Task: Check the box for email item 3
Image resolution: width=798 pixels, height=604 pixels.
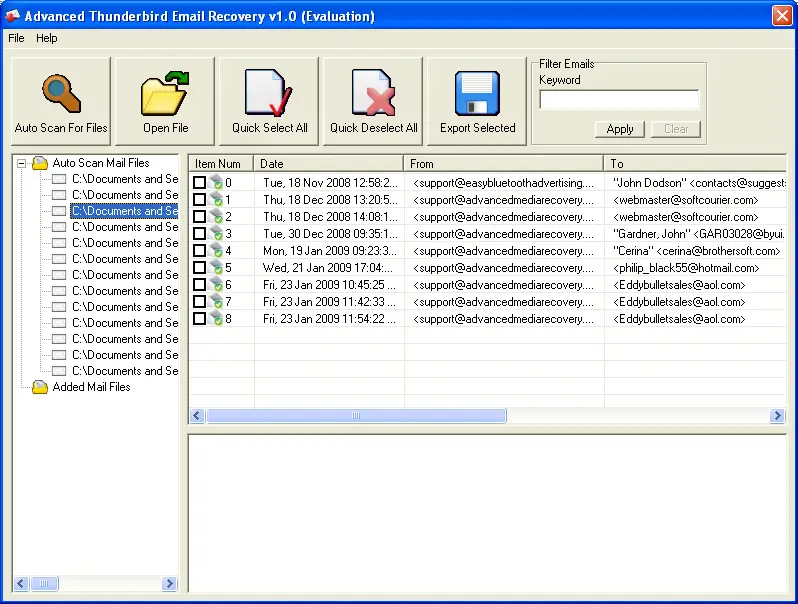Action: pyautogui.click(x=200, y=234)
